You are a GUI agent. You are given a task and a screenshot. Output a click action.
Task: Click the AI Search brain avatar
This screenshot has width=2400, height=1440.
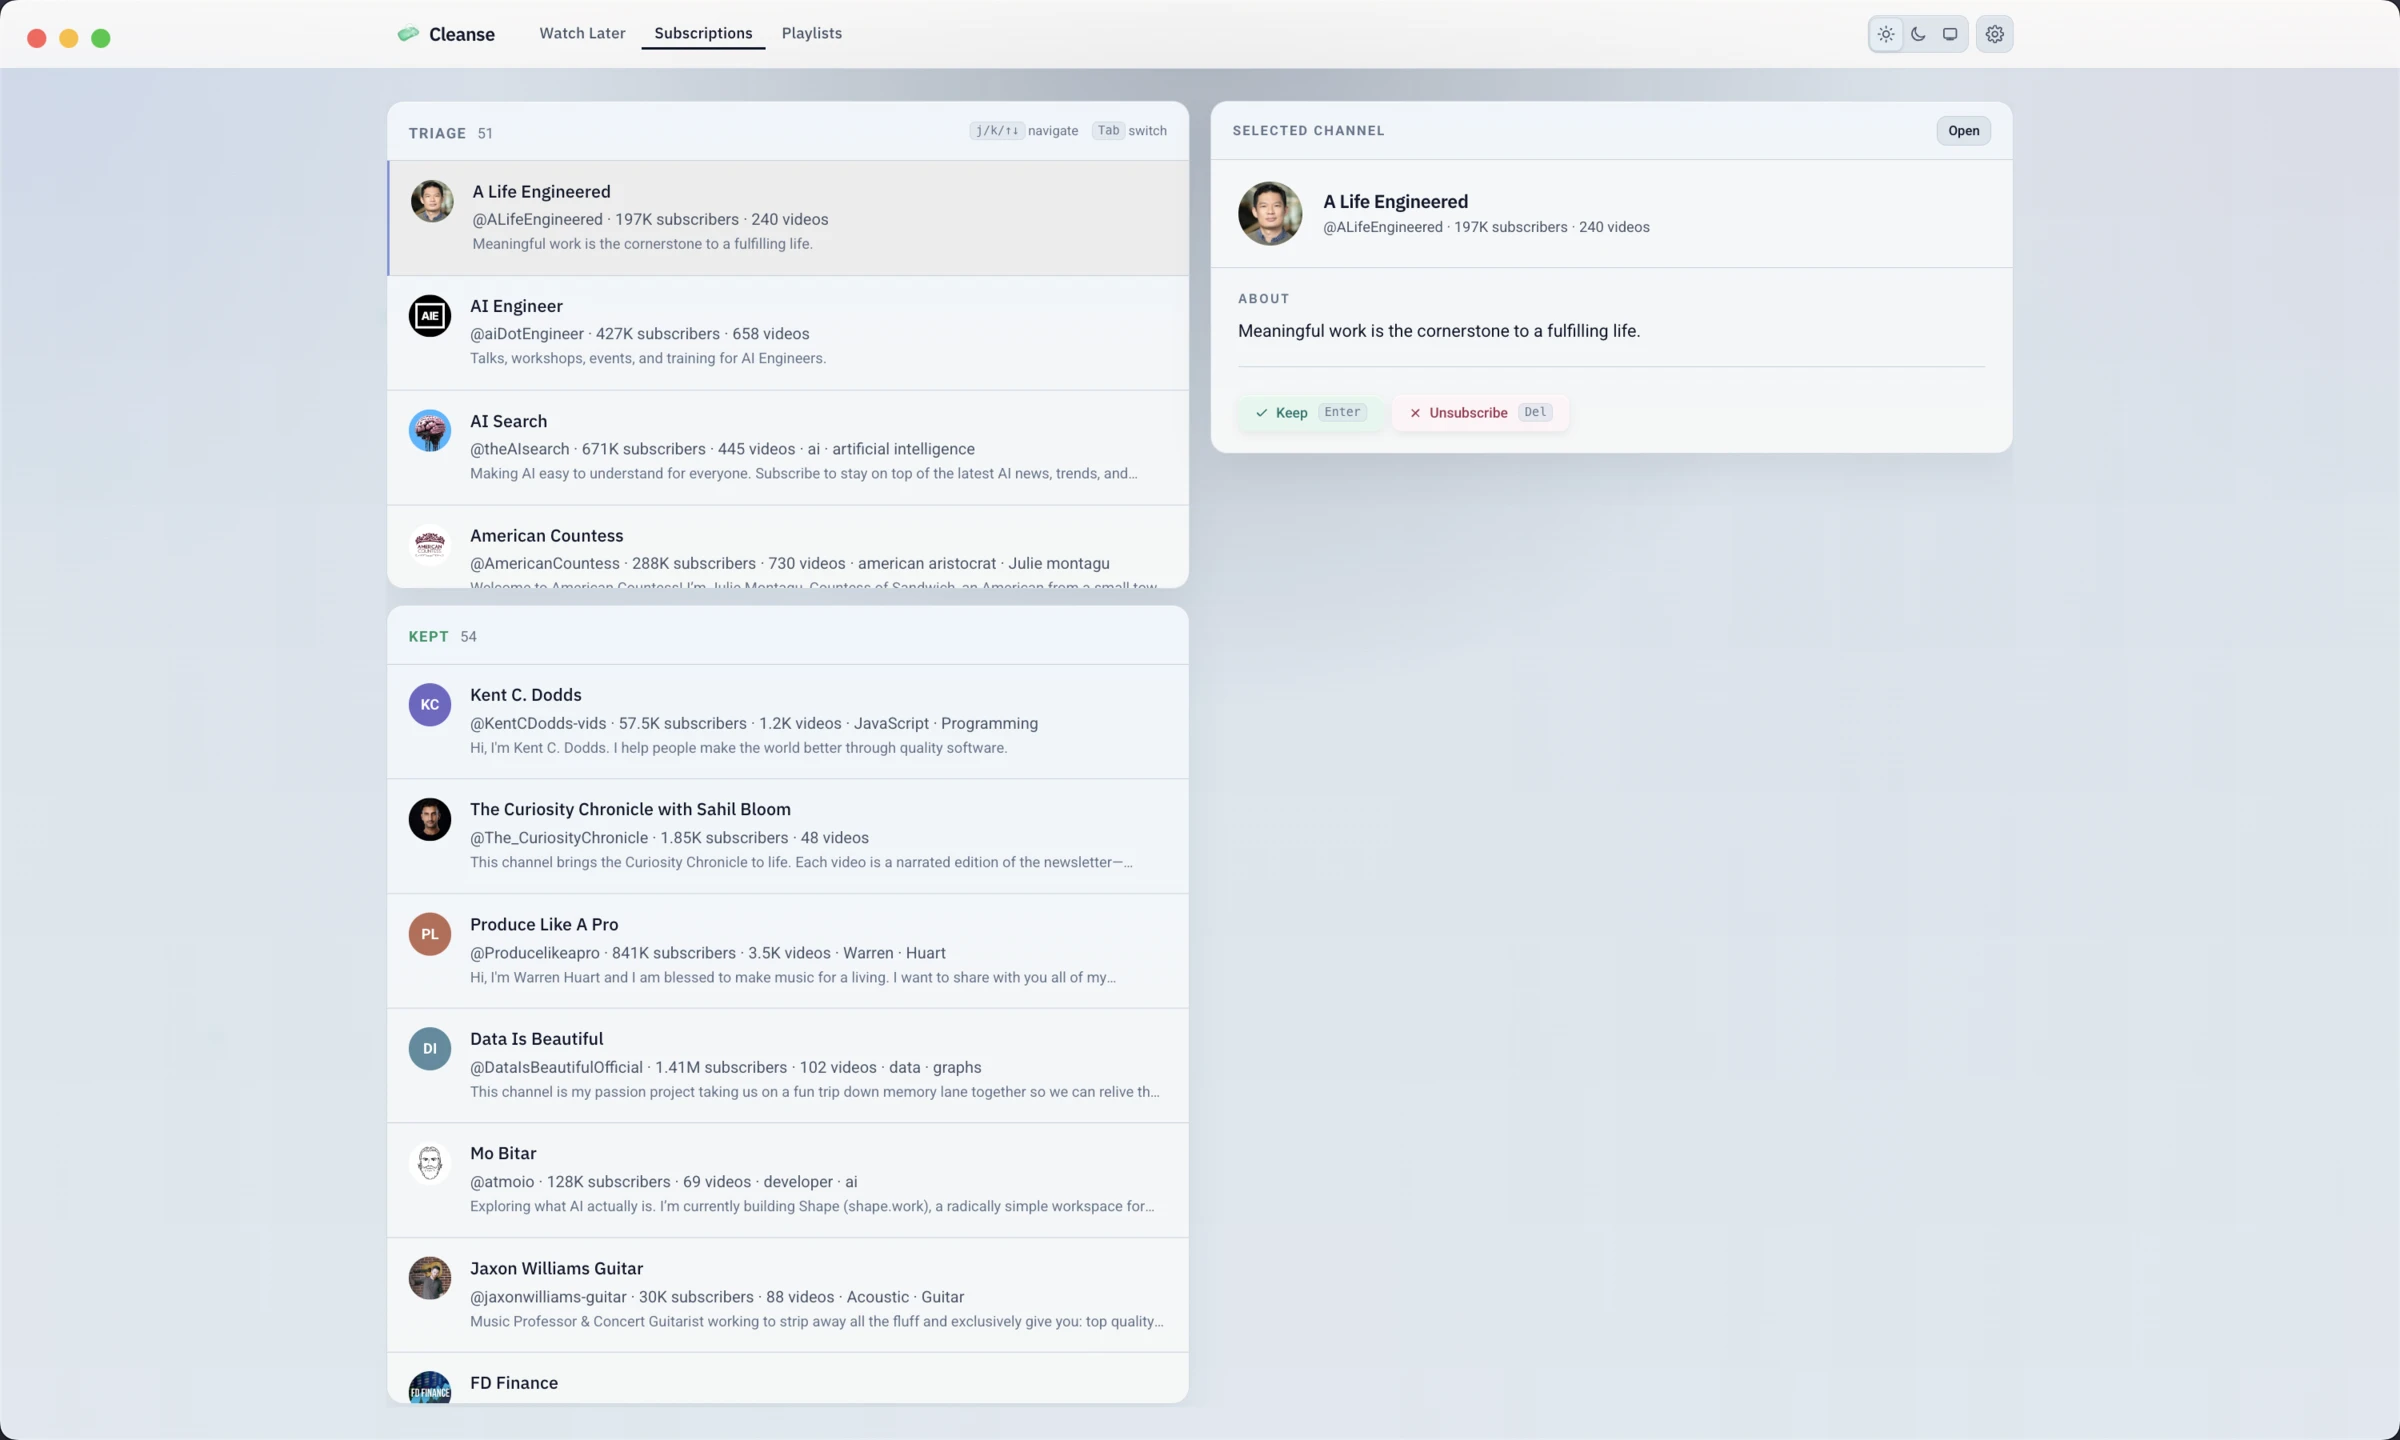click(x=430, y=431)
